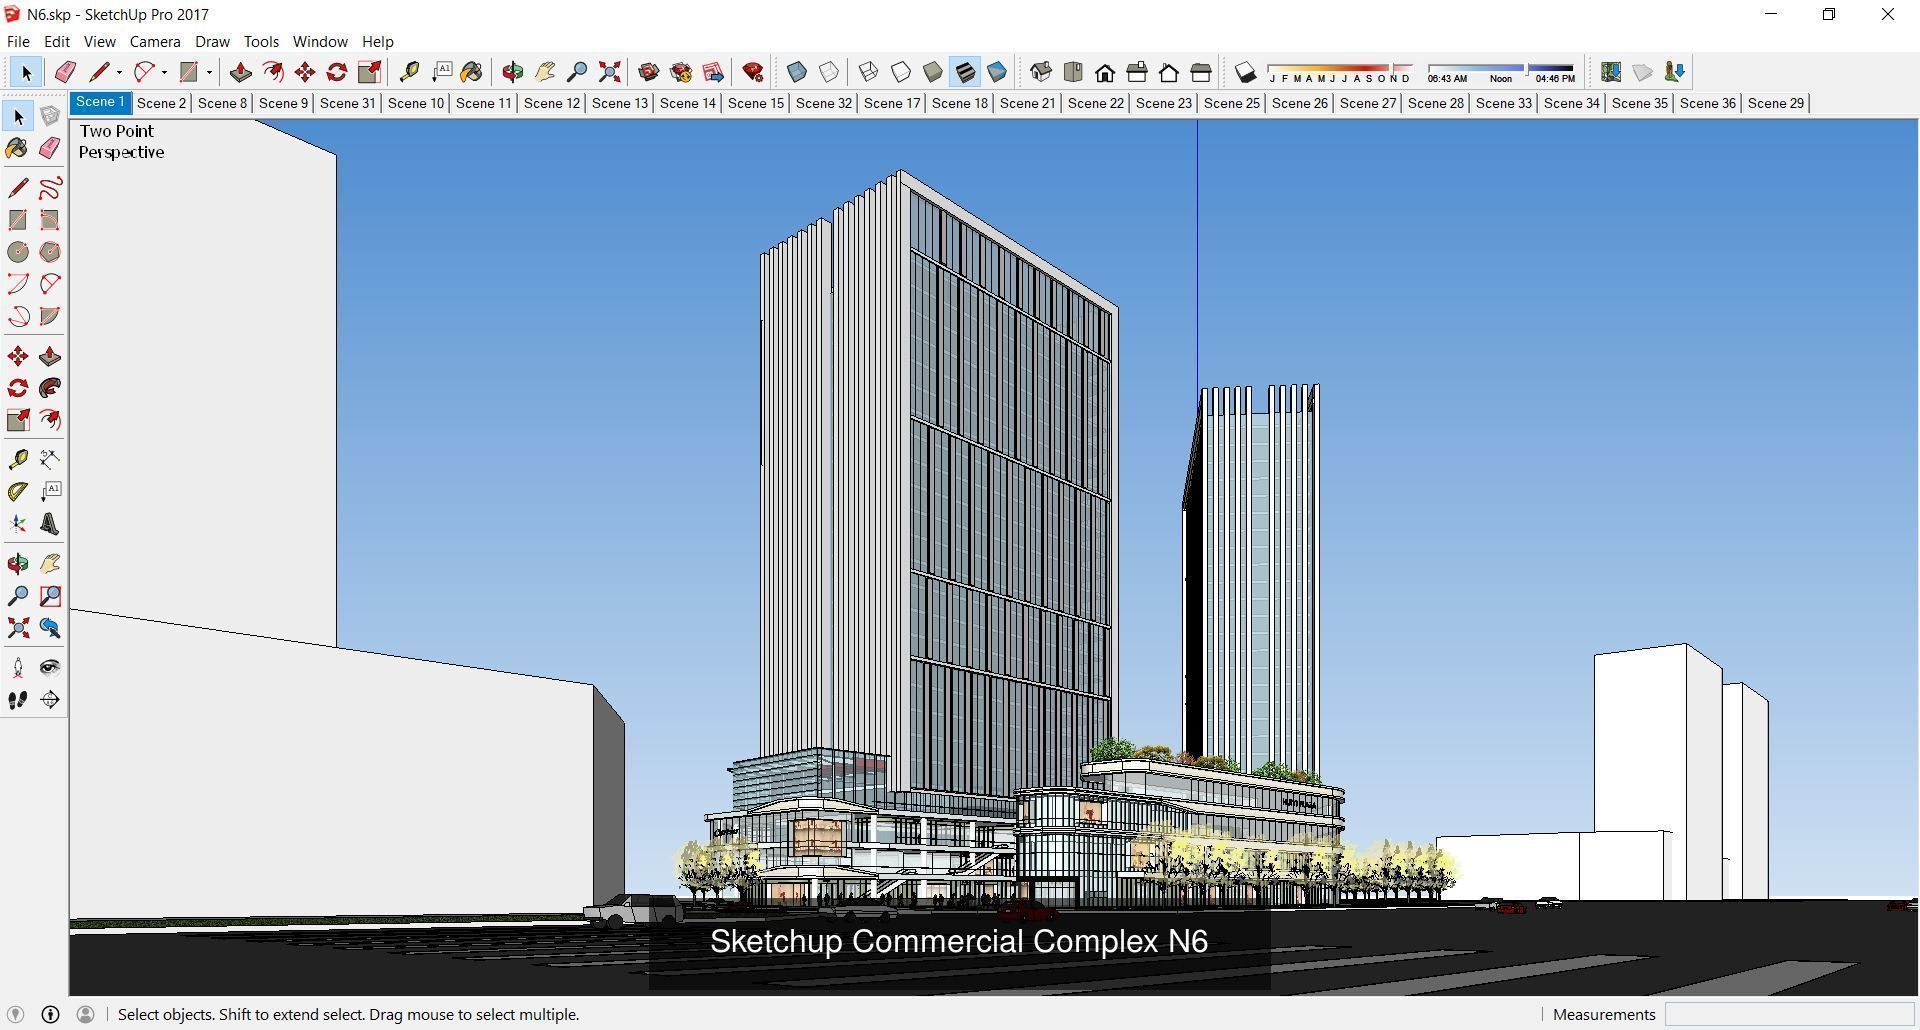Select the Eraser tool in the top toolbar
The height and width of the screenshot is (1030, 1920).
point(65,72)
